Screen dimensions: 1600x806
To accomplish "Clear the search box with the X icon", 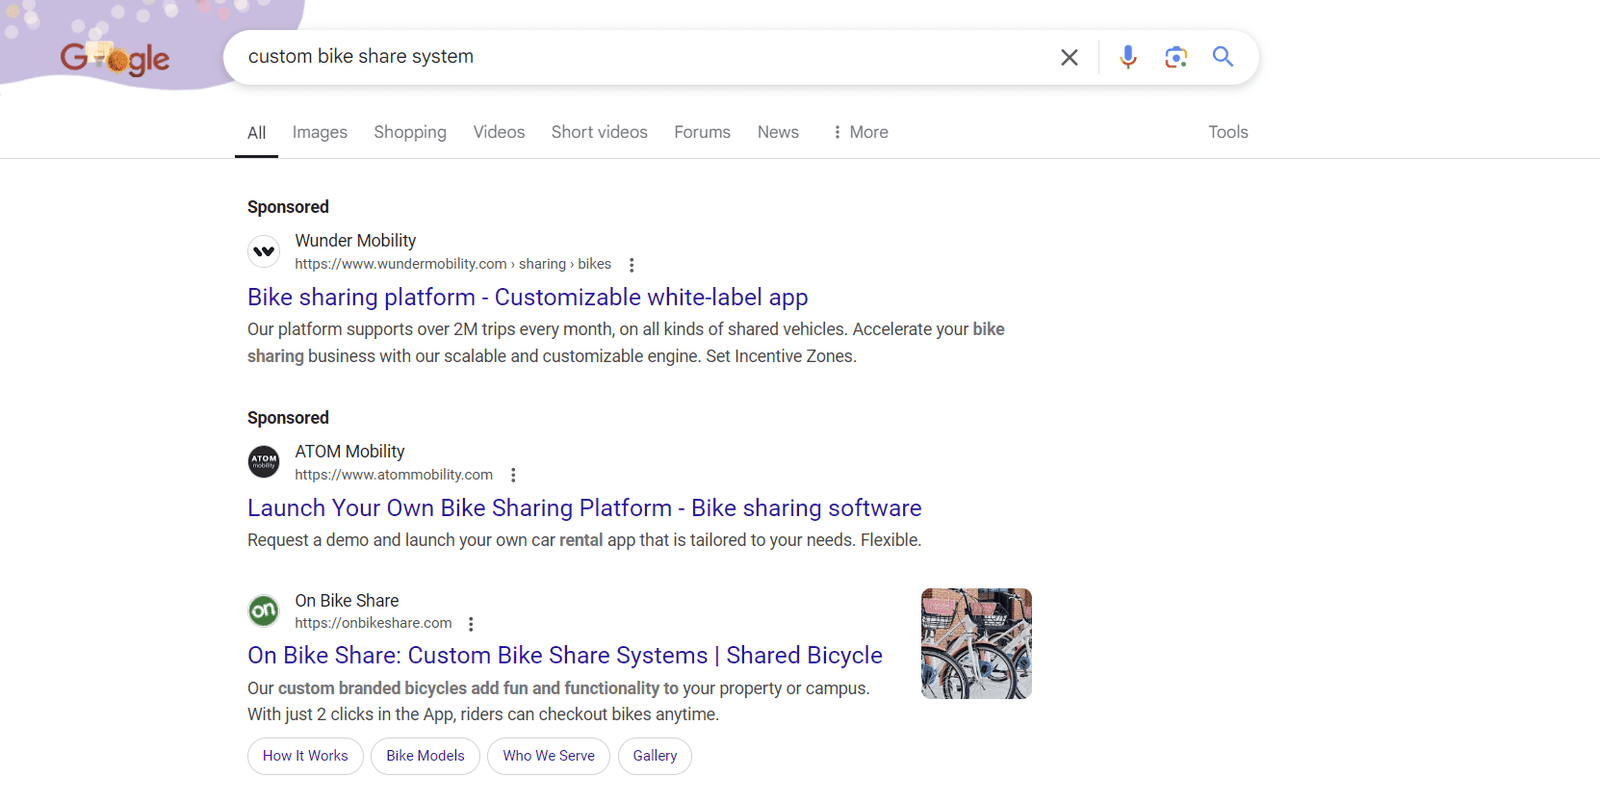I will pos(1069,57).
